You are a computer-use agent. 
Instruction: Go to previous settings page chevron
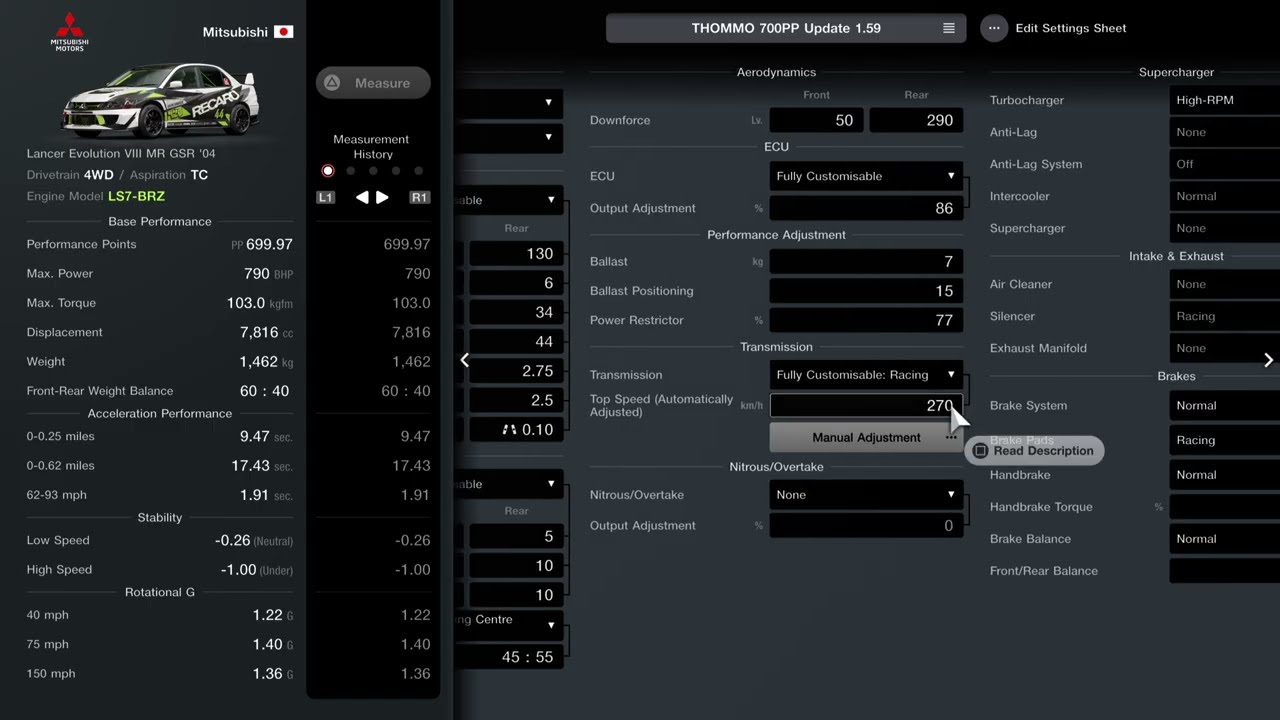[465, 360]
